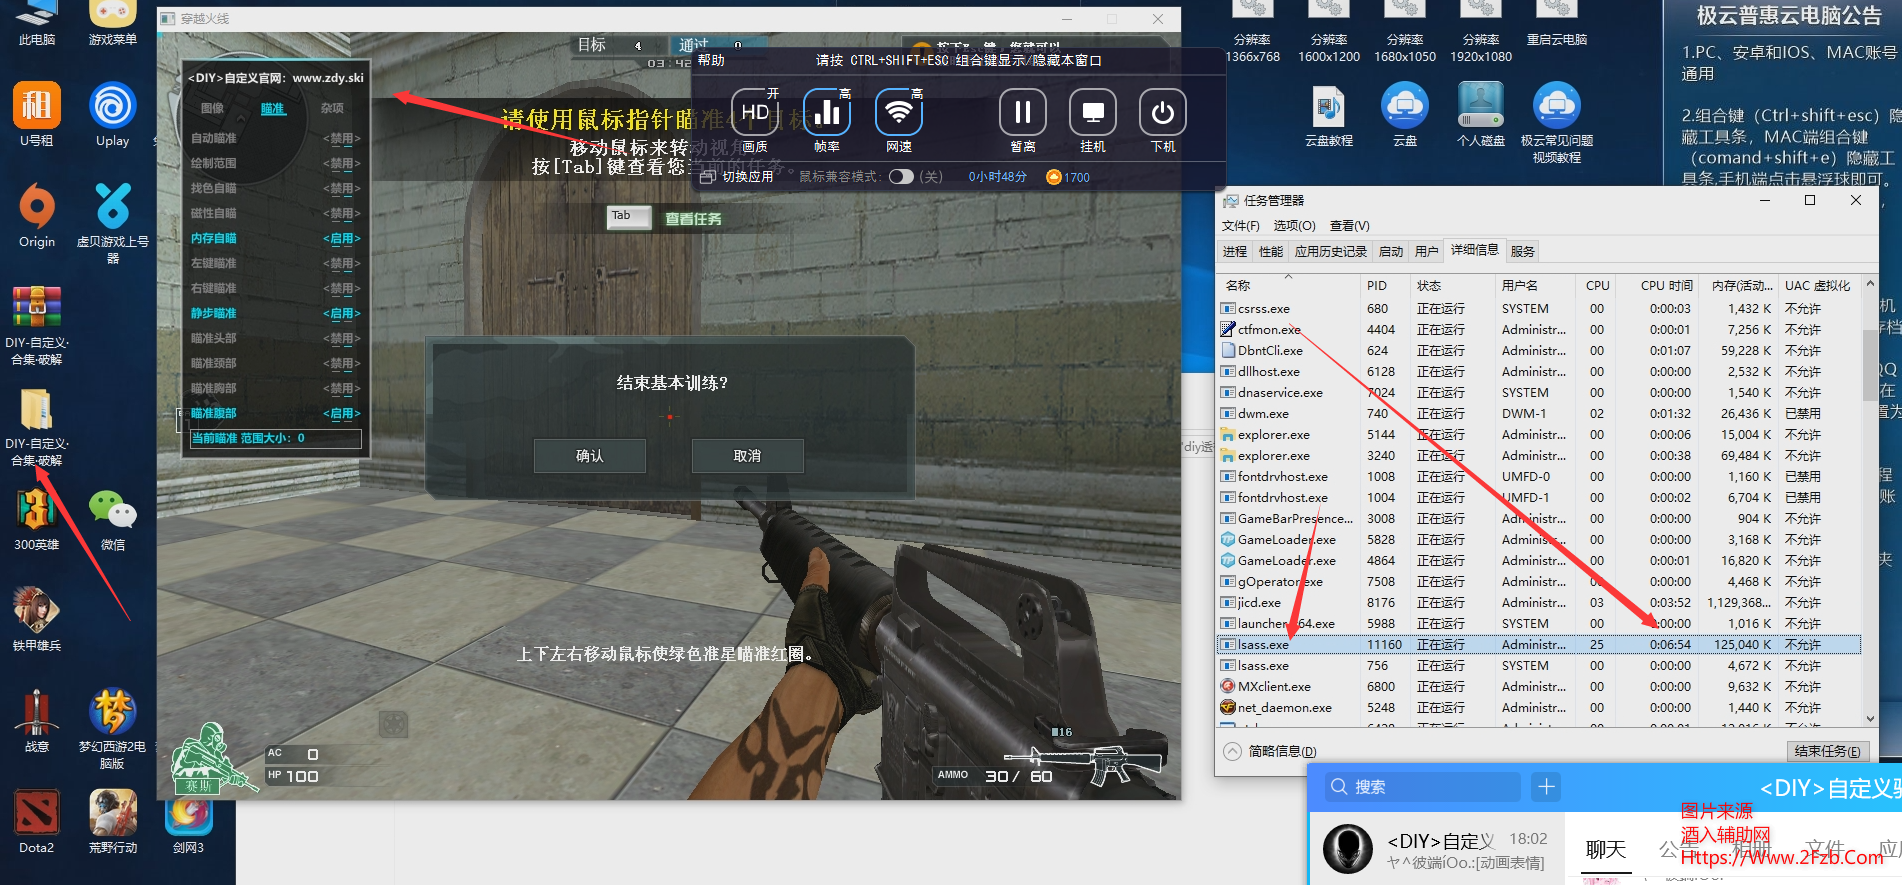The width and height of the screenshot is (1902, 885).
Task: Click the 切换应用 switch application icon
Action: (x=708, y=177)
